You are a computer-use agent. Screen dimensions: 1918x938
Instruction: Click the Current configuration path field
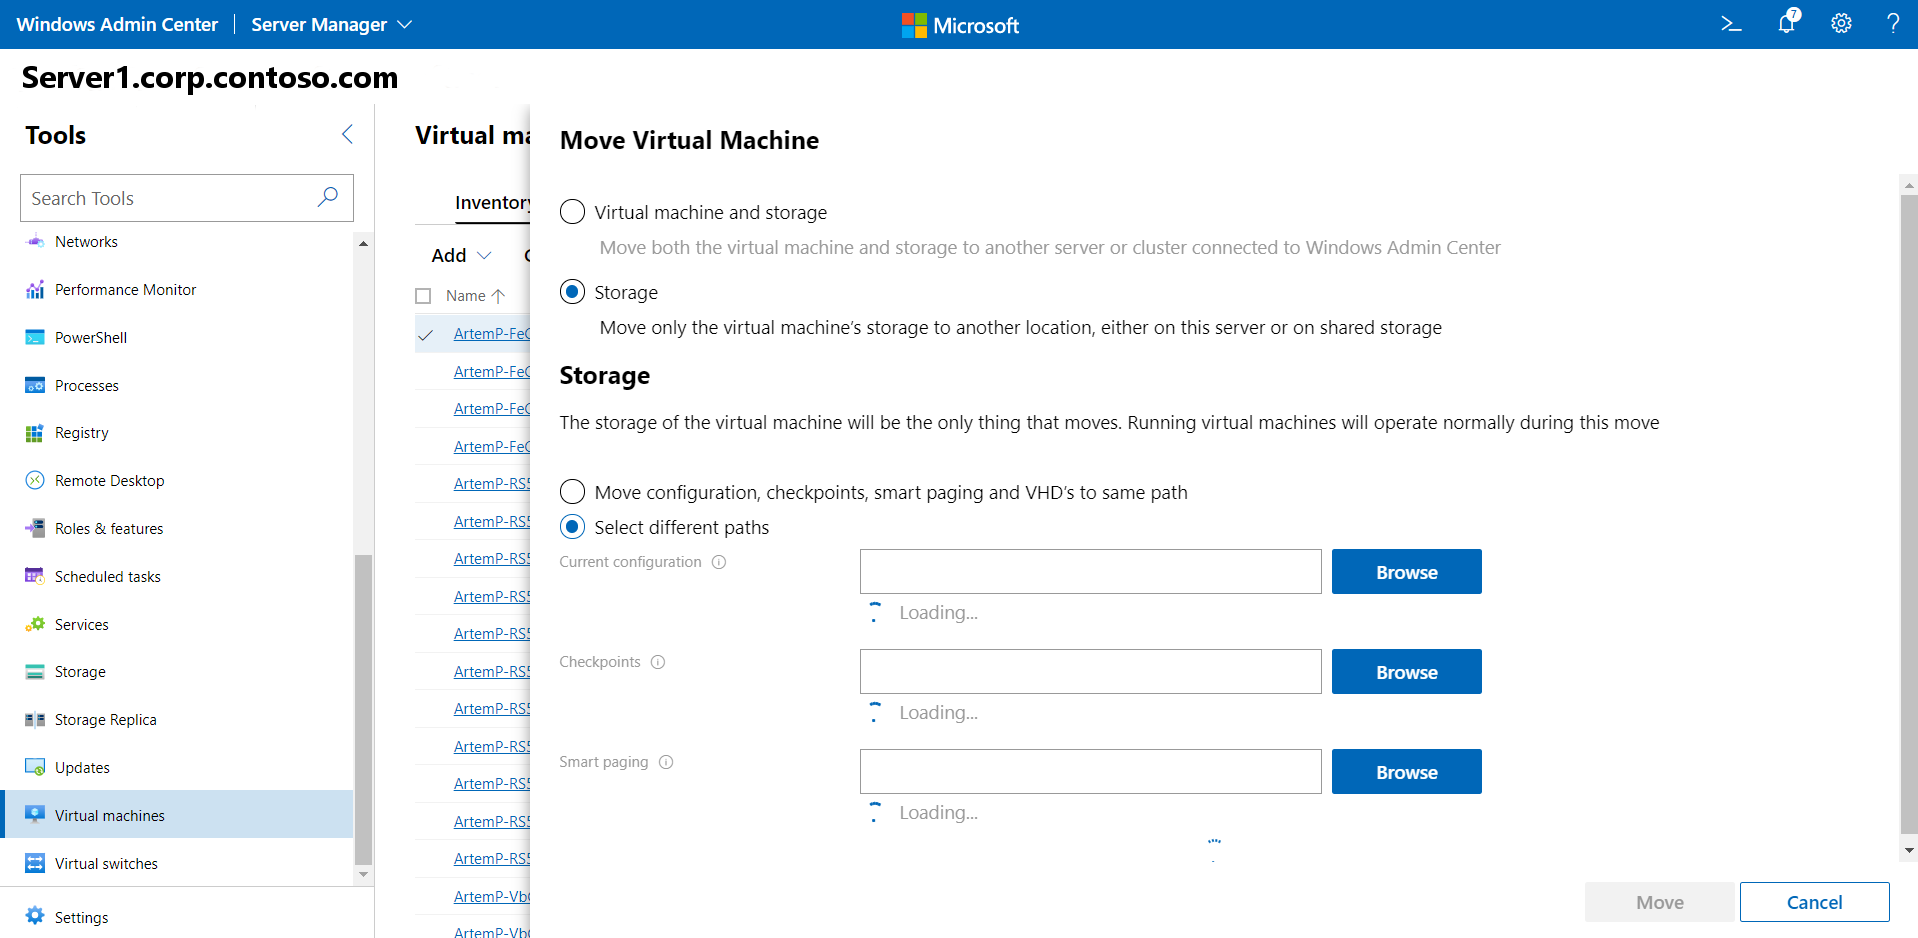1090,572
